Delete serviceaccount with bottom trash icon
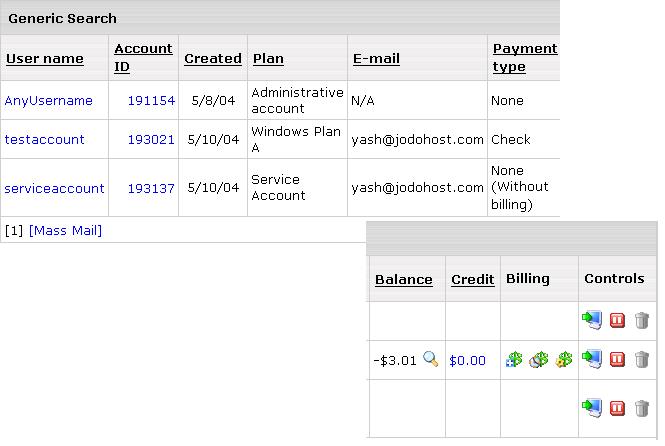665x446 pixels. tap(642, 408)
